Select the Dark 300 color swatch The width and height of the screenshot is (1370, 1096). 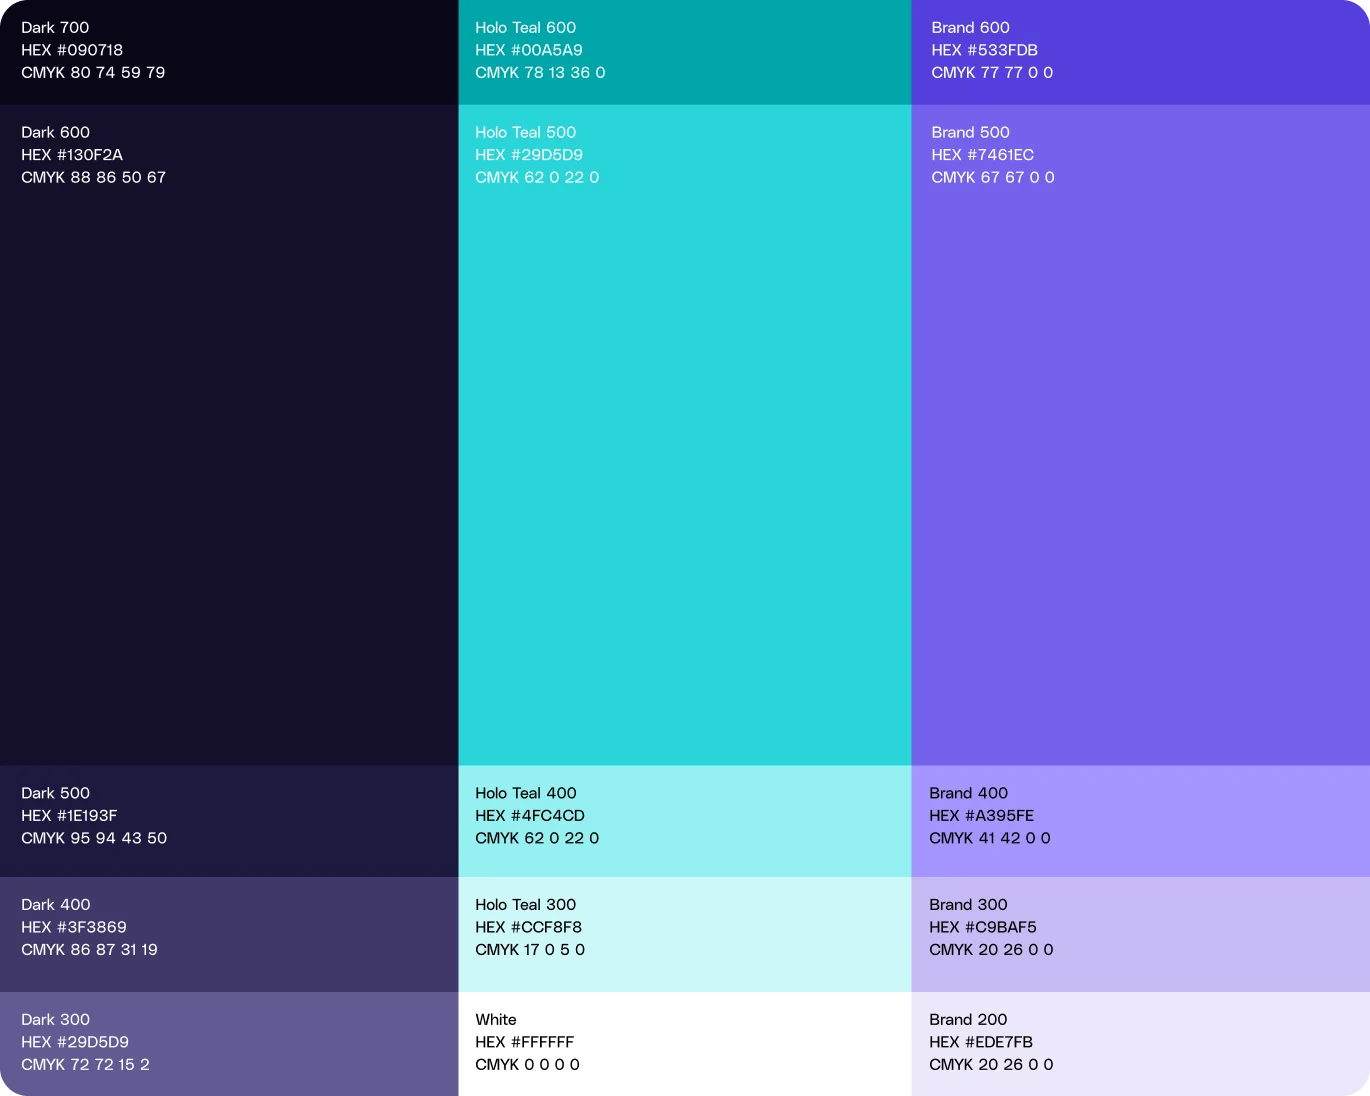[x=228, y=1045]
